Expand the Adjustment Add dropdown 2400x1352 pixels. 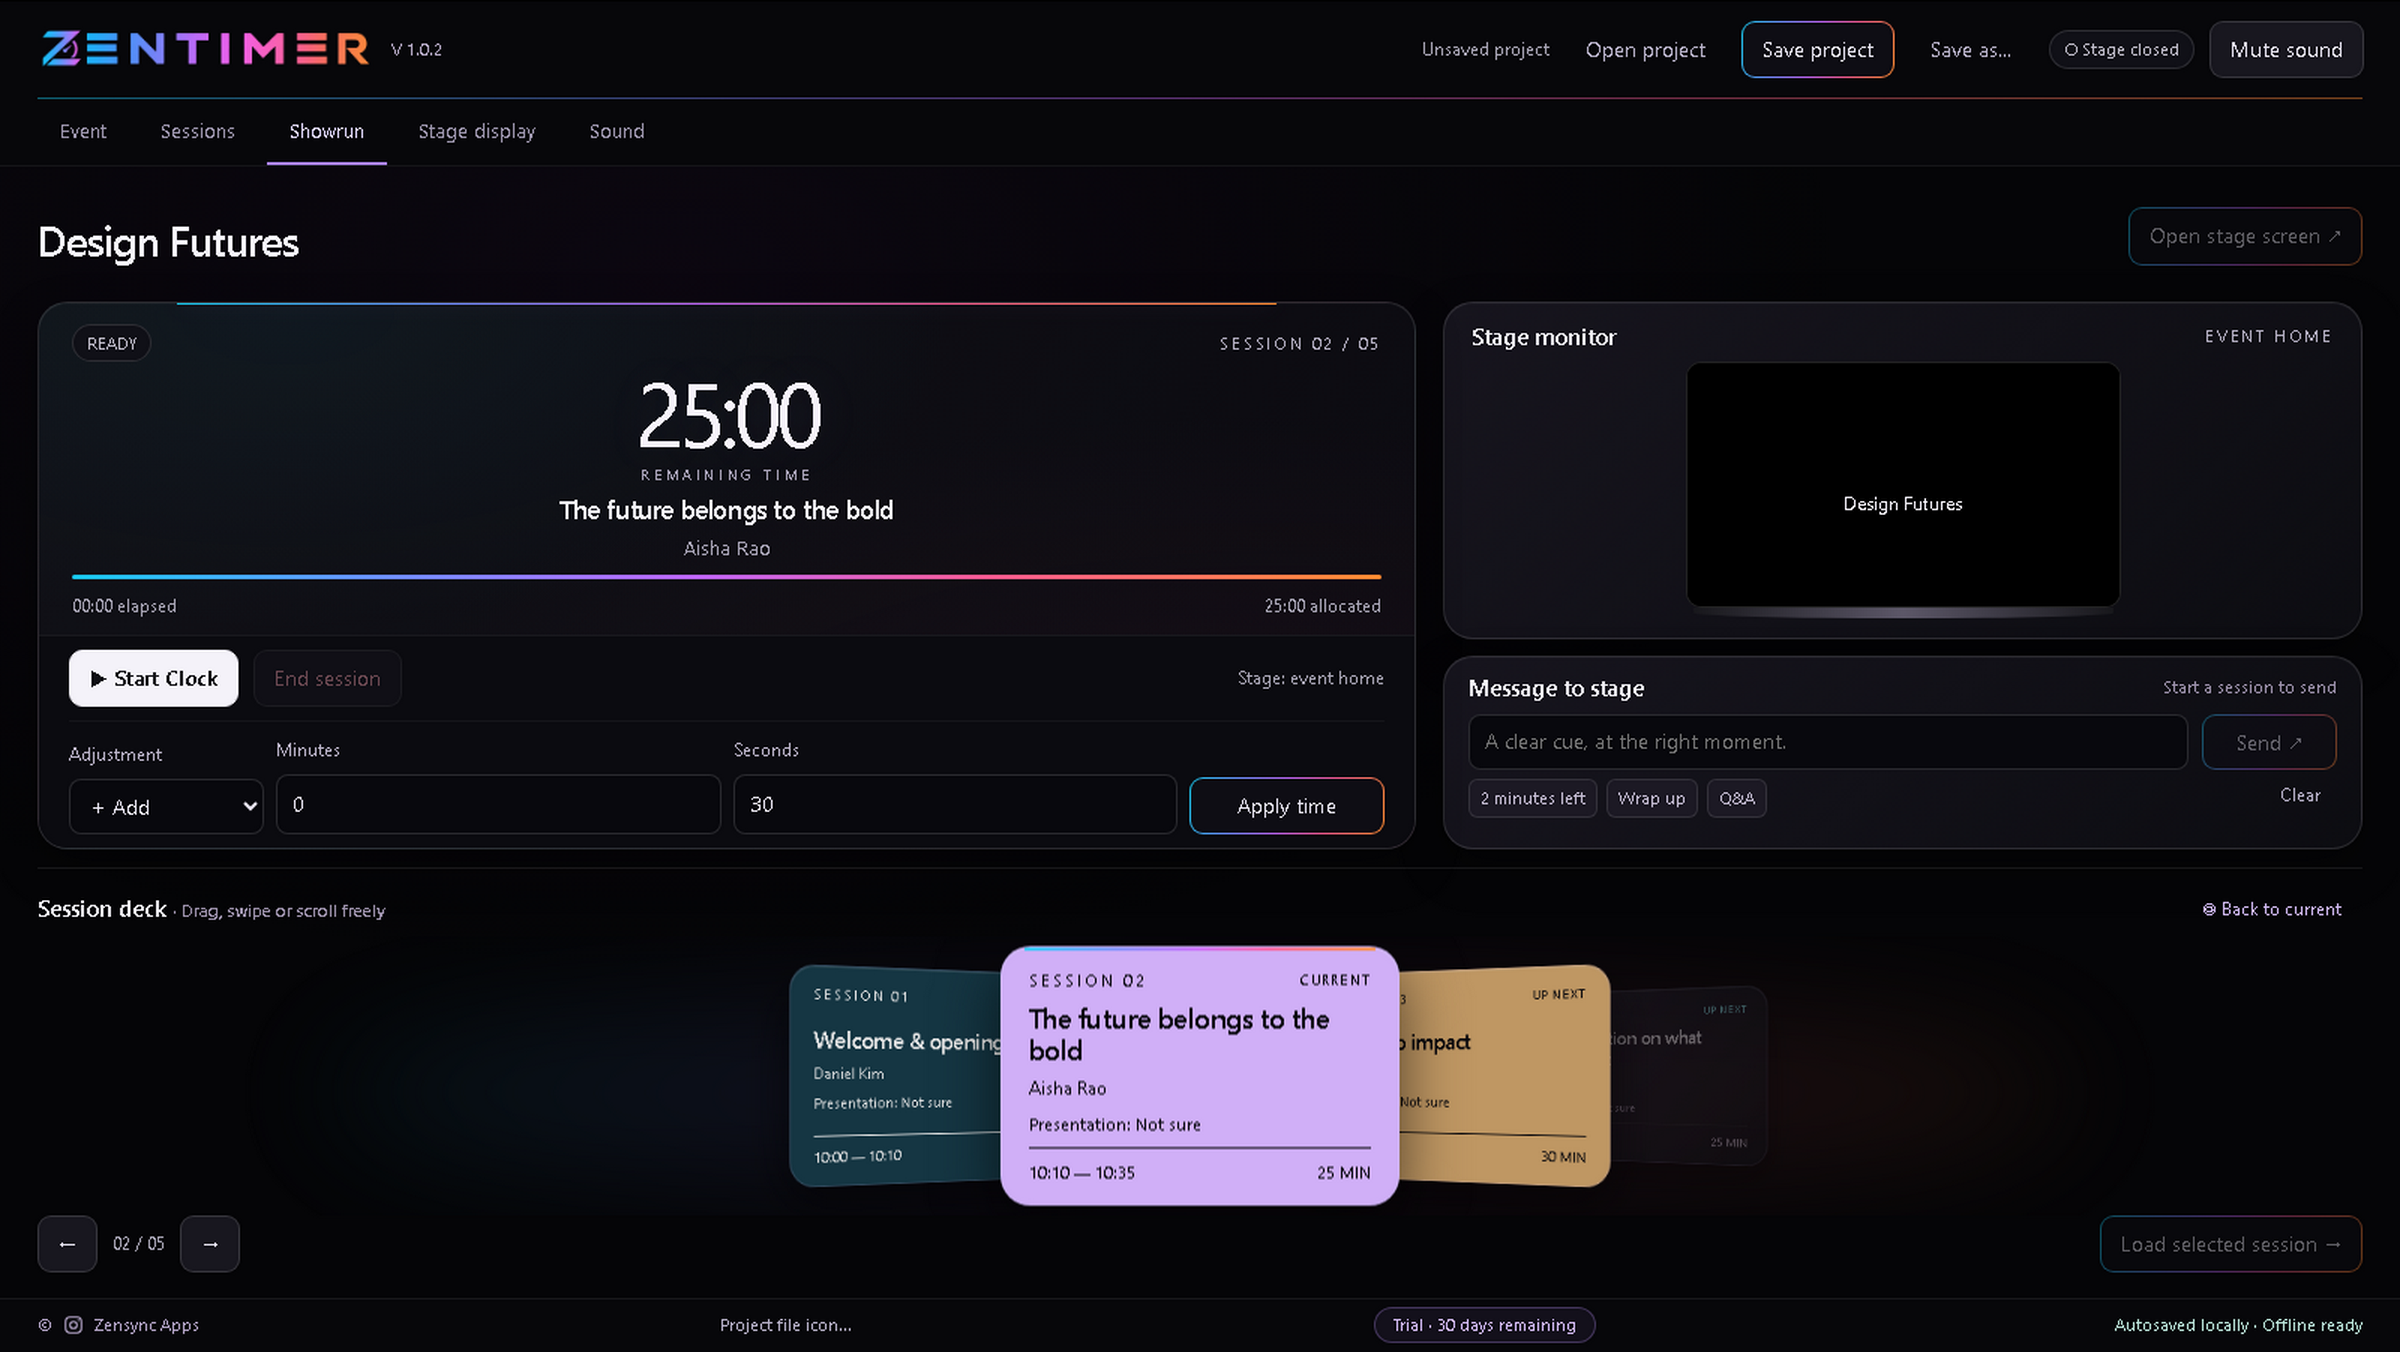point(166,807)
